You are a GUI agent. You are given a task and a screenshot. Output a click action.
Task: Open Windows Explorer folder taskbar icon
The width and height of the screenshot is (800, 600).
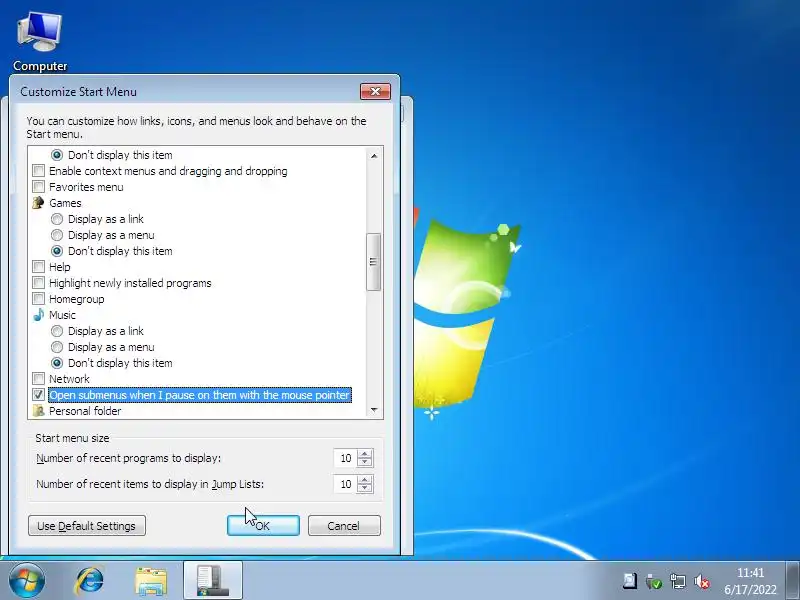pyautogui.click(x=151, y=581)
